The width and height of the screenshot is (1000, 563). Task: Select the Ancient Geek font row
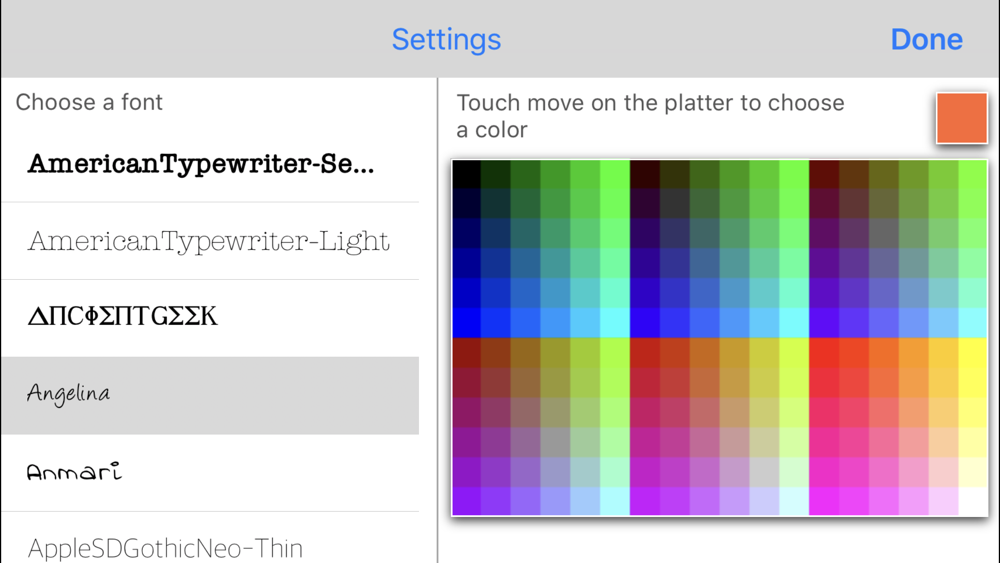click(210, 318)
